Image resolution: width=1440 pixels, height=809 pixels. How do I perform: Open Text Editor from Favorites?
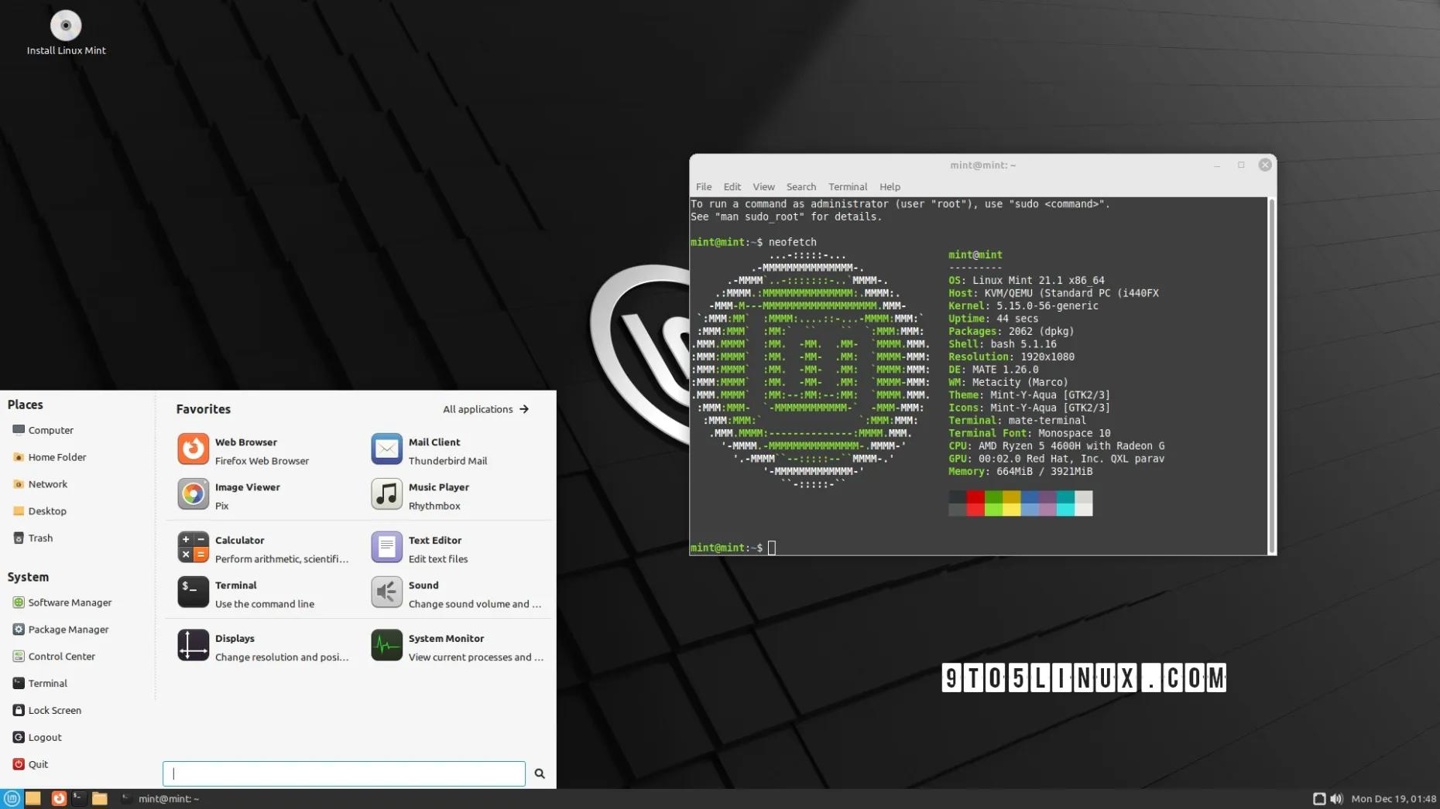pos(458,548)
